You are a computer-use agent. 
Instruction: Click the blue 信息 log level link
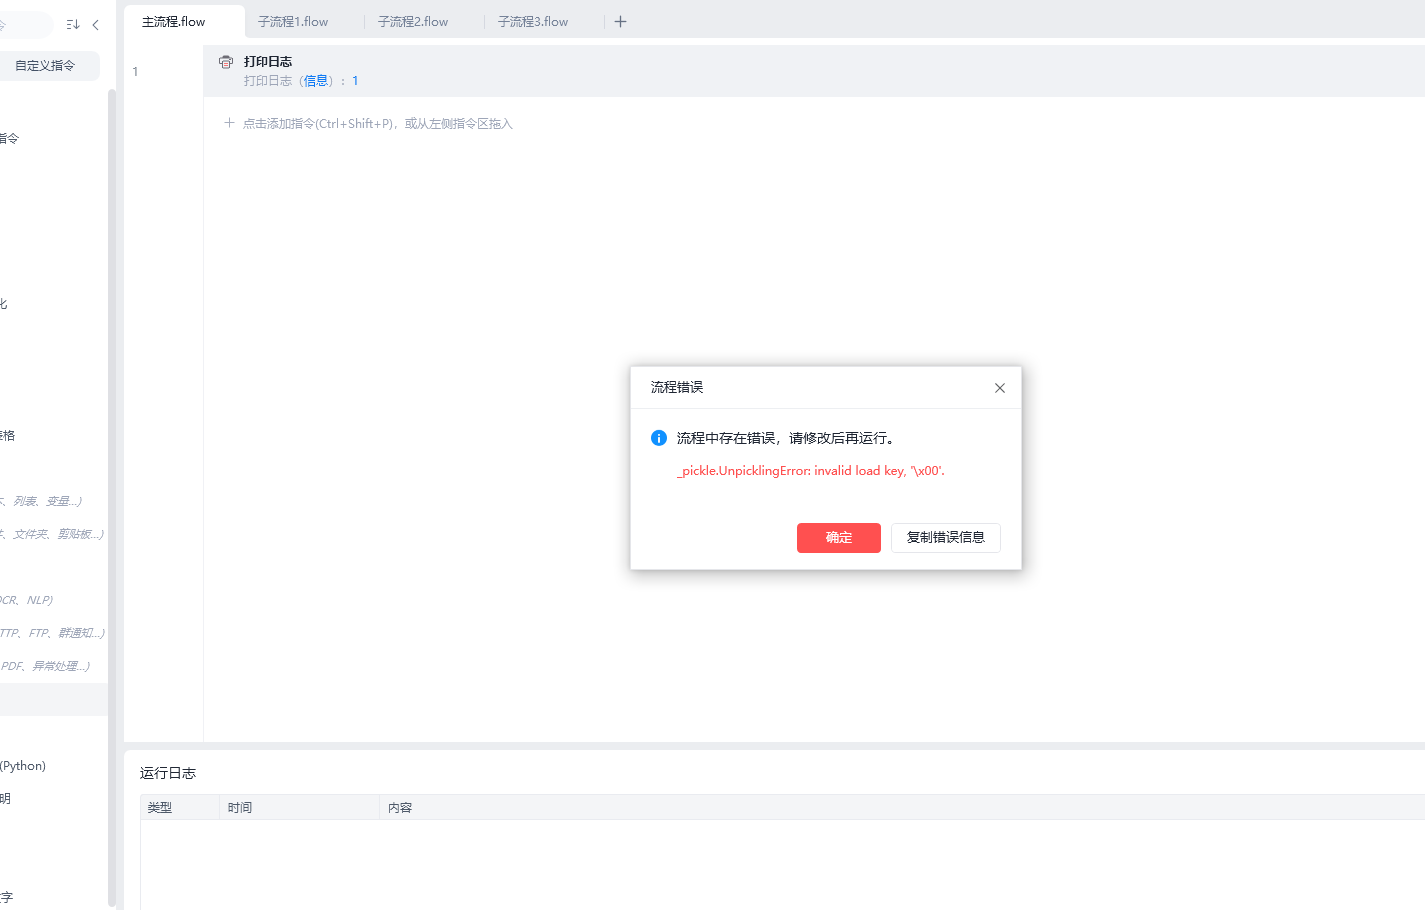pyautogui.click(x=316, y=81)
